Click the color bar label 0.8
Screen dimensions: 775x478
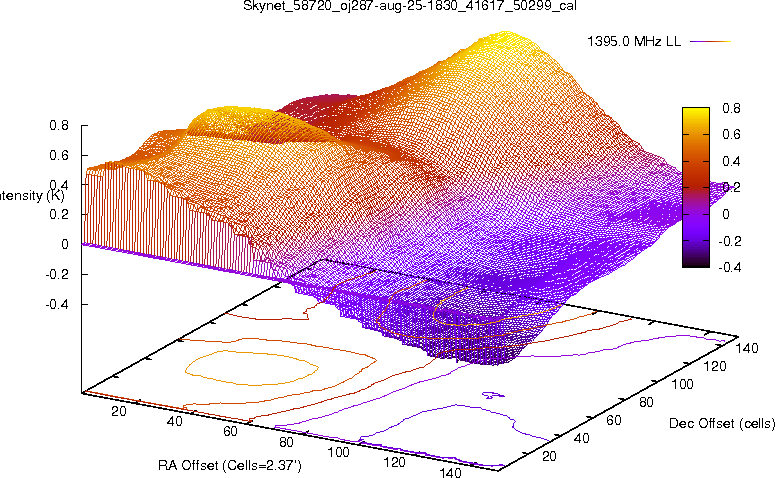(731, 108)
